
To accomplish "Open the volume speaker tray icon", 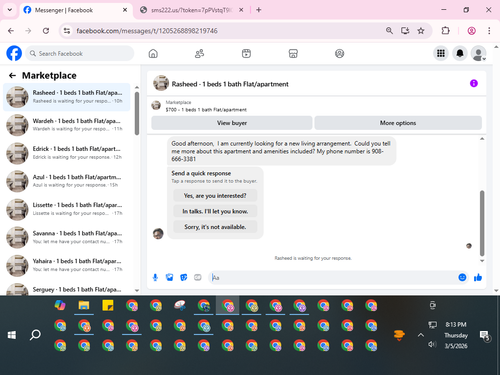I will coord(432,344).
